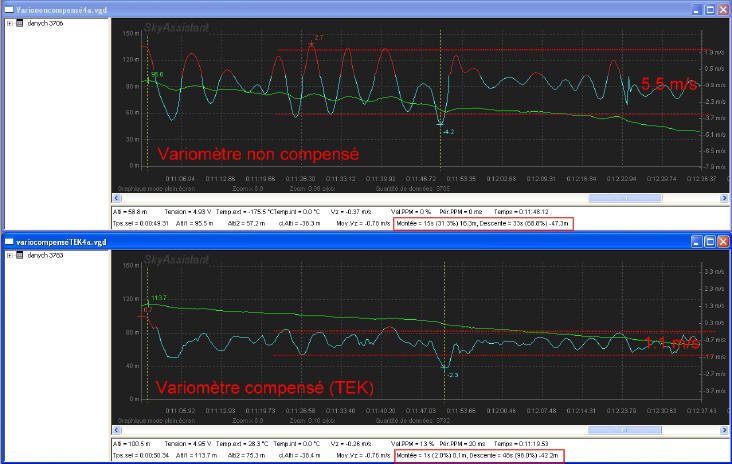Click the Variononcompense4a.vgd window title icon
Screen dimensions: 732x464
[9, 9]
